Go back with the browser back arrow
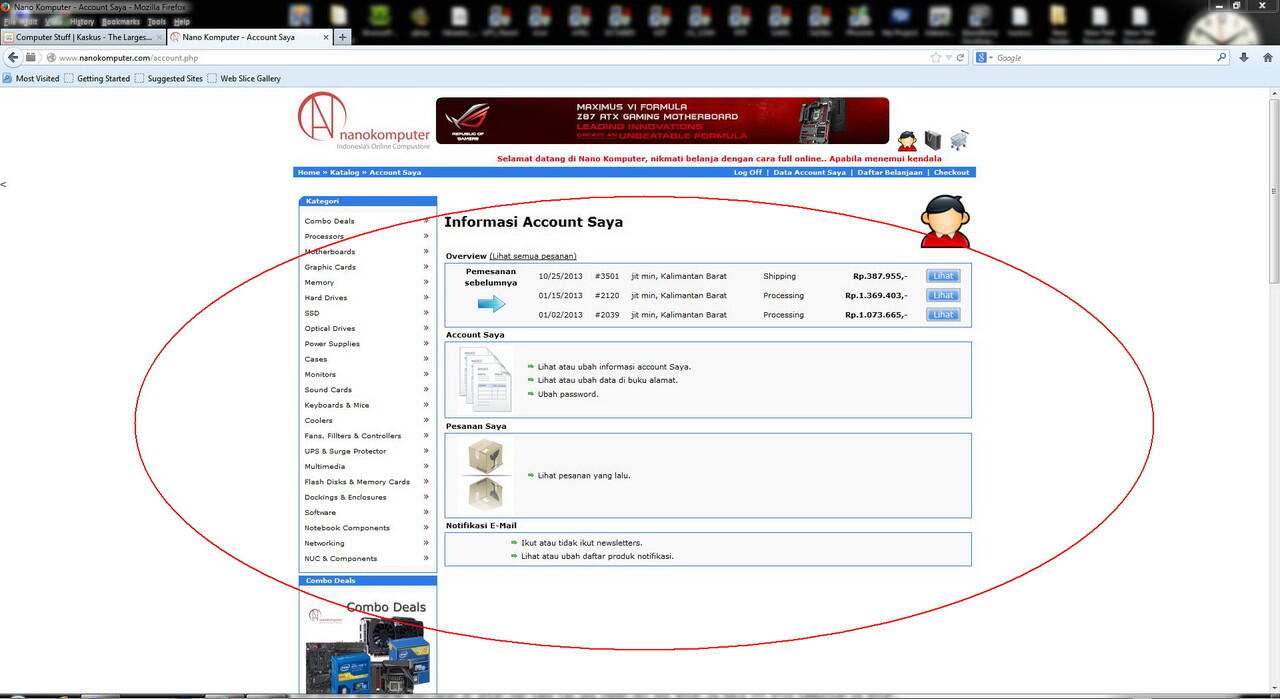This screenshot has width=1280, height=699. point(13,57)
